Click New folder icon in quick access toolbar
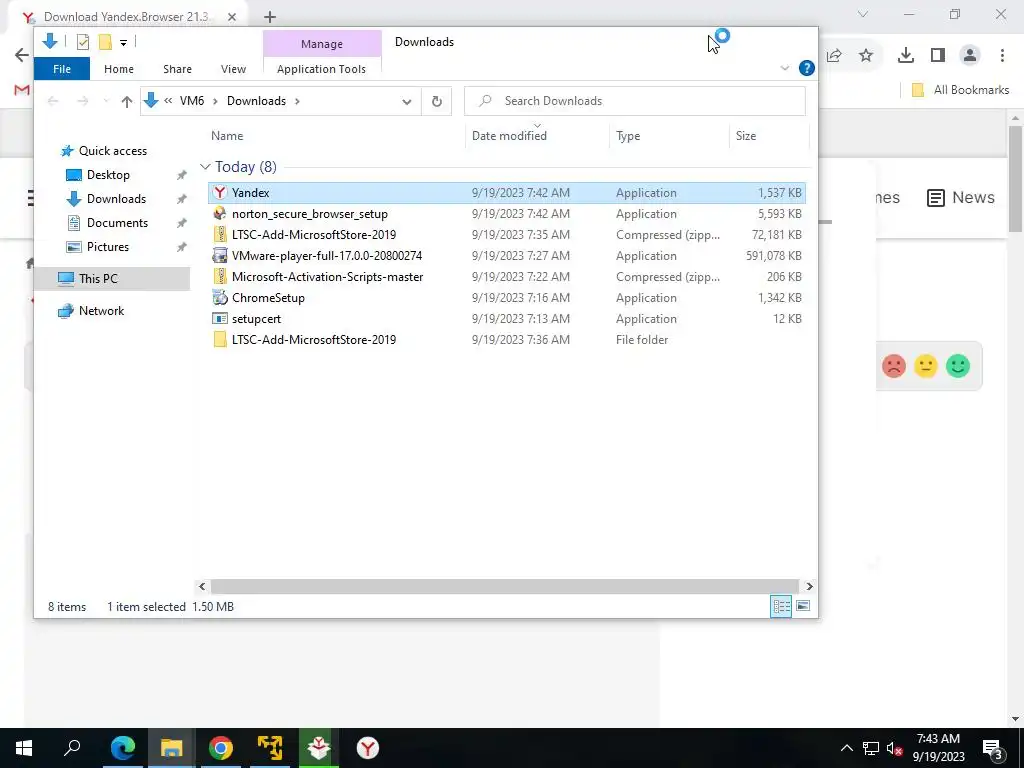 click(x=105, y=42)
